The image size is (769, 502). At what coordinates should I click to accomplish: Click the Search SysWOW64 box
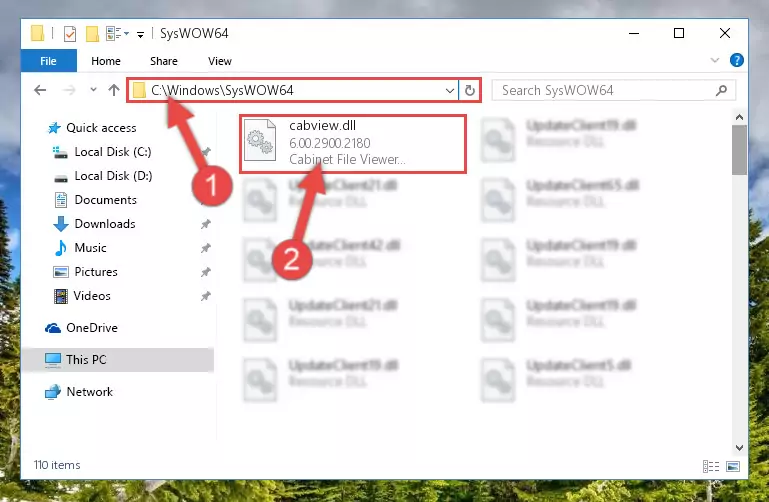tap(614, 90)
